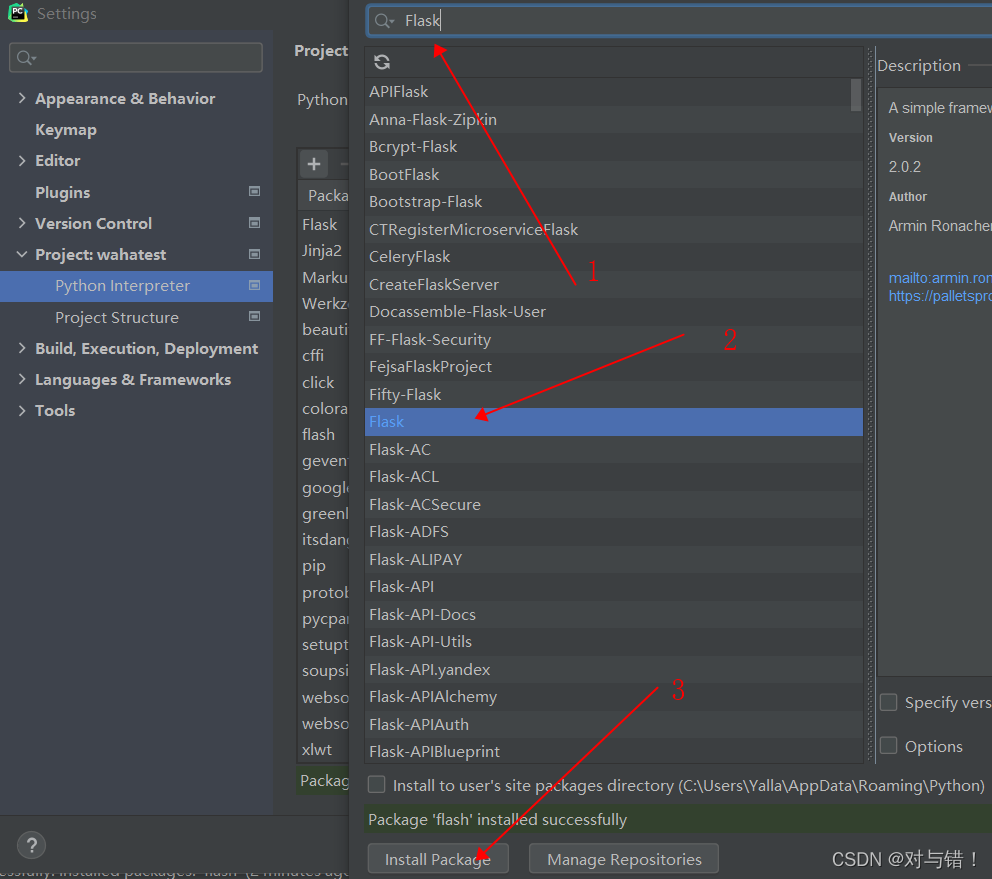Select APIFlask in available packages
992x879 pixels.
coord(614,92)
